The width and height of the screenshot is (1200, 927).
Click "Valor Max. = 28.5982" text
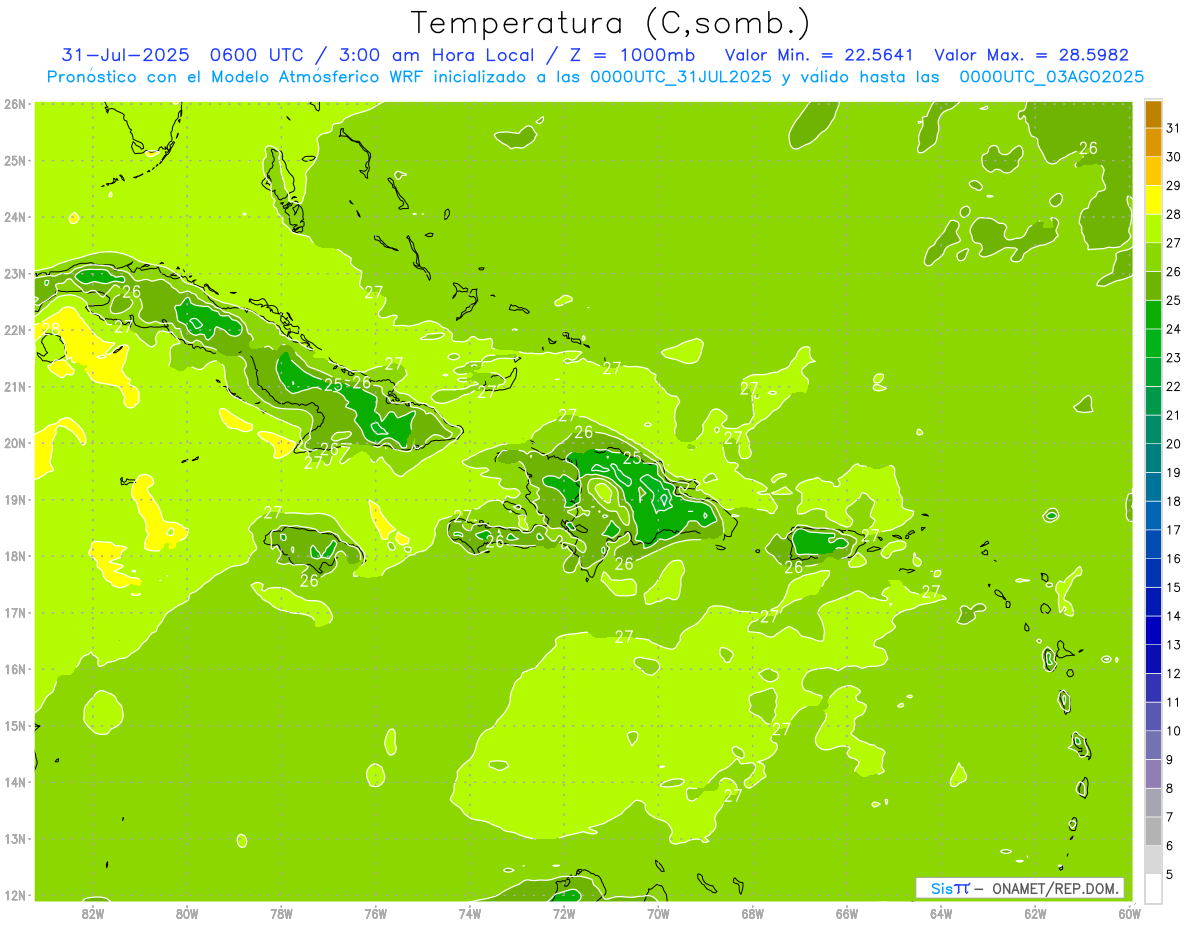(1031, 55)
